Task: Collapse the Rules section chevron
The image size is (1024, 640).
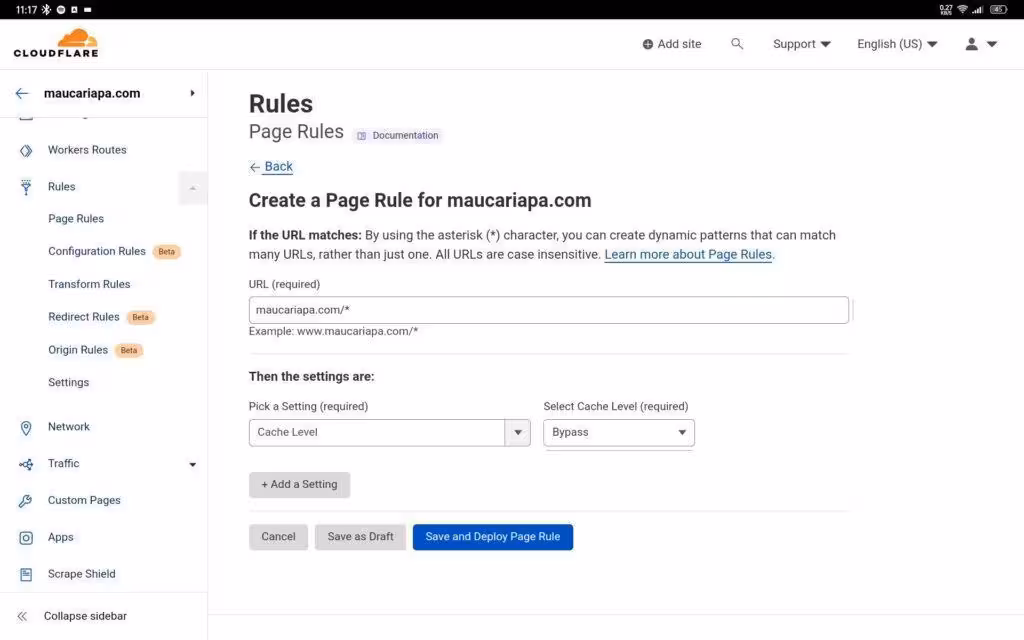Action: click(x=193, y=188)
